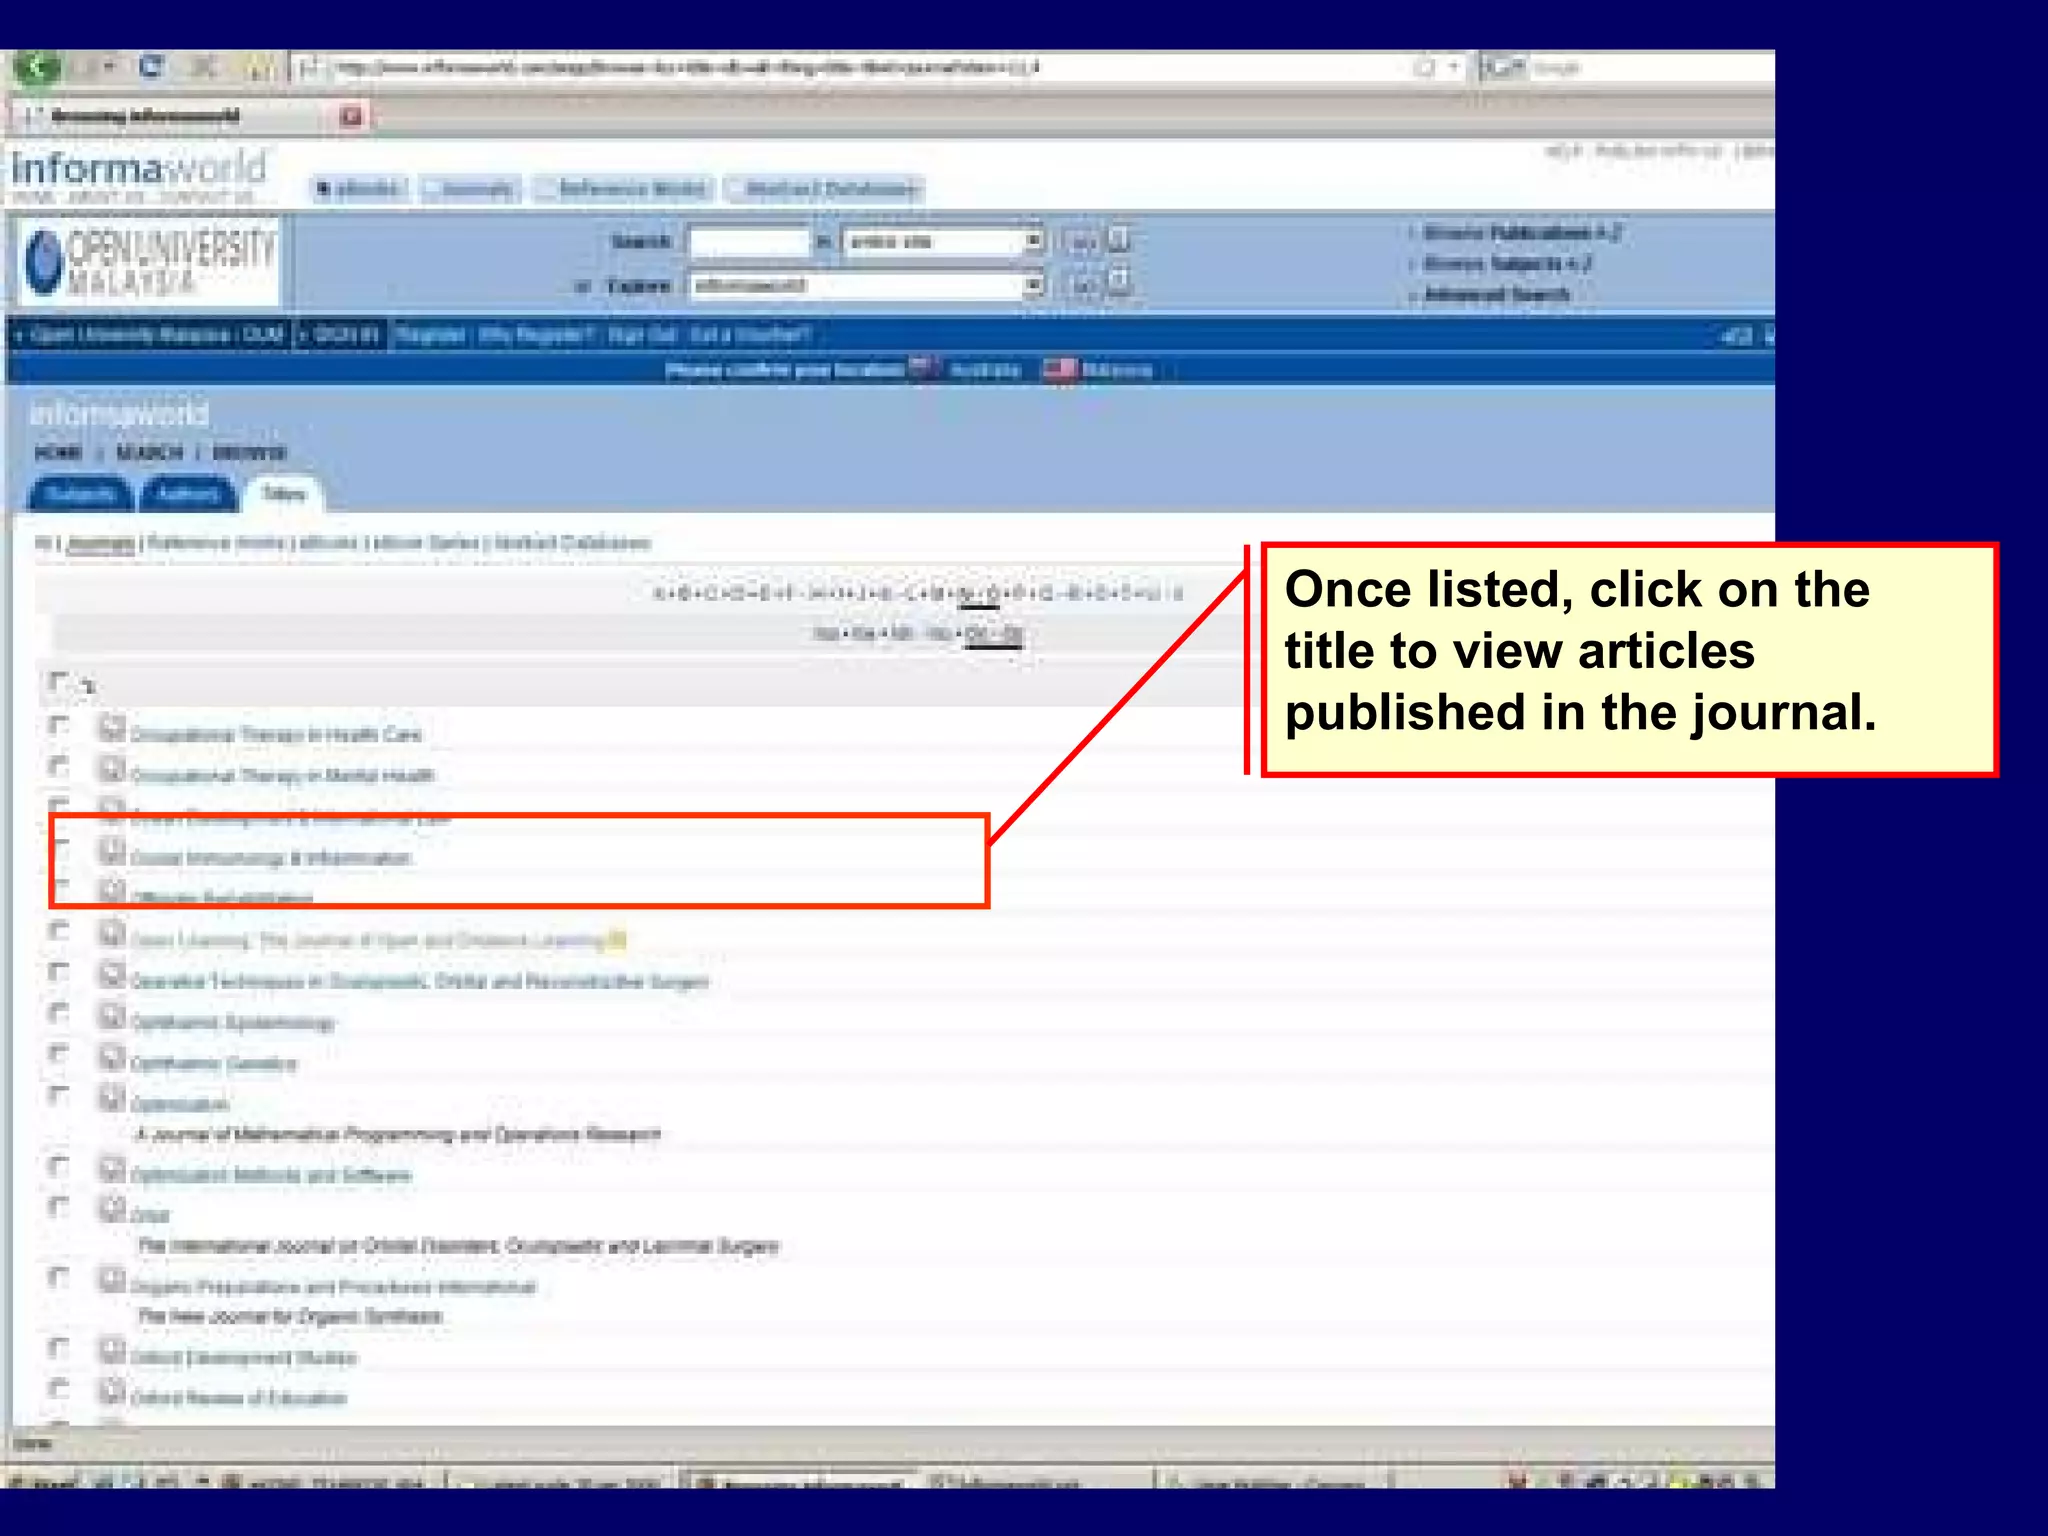Tick checkbox for Open Learning journal

(x=59, y=931)
